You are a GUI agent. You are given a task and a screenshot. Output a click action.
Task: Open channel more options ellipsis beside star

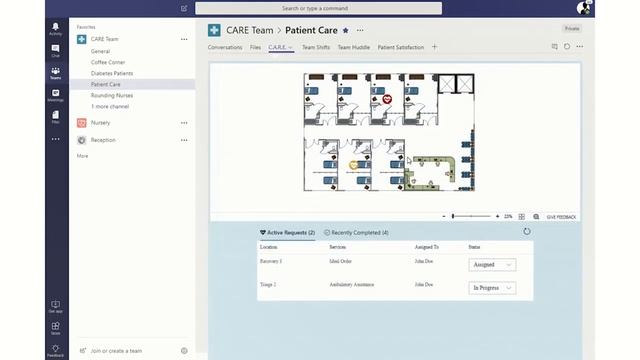360,30
